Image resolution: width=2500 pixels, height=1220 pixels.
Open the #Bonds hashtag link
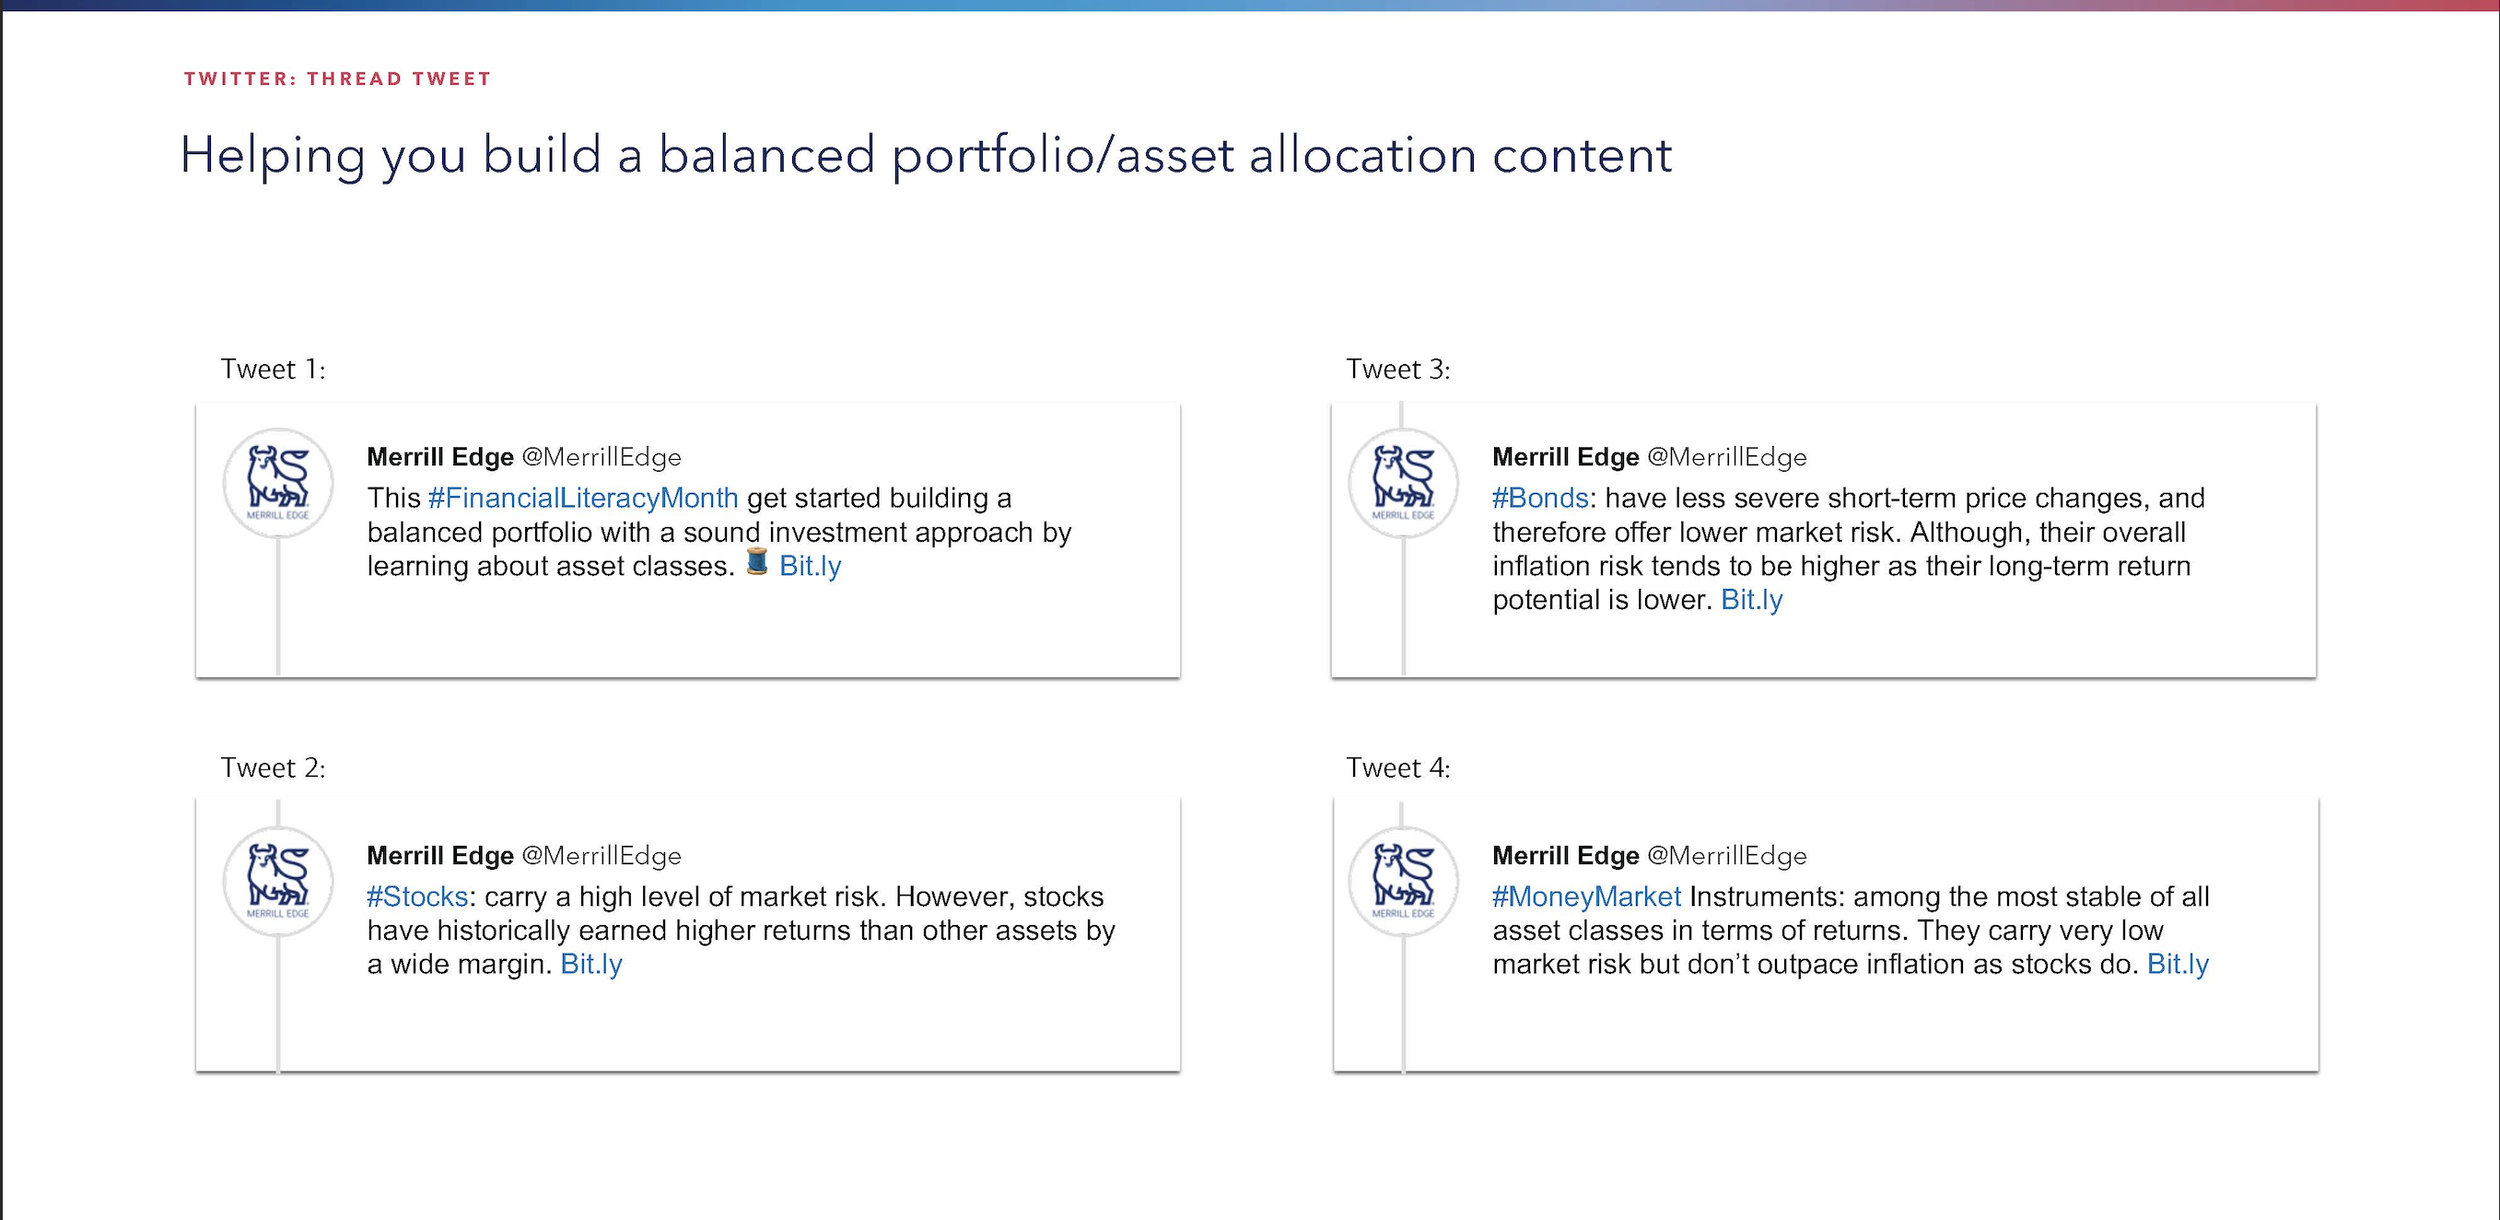click(x=1540, y=498)
